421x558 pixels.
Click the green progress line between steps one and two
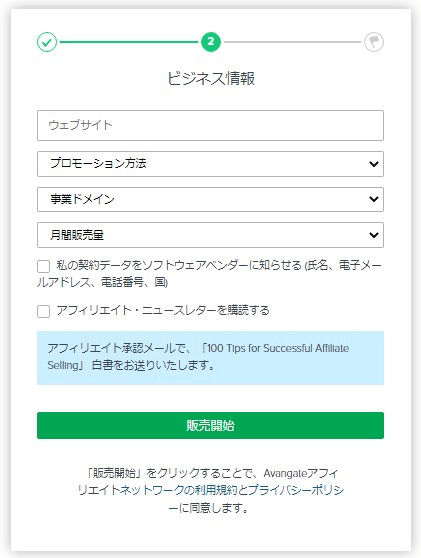pos(129,42)
